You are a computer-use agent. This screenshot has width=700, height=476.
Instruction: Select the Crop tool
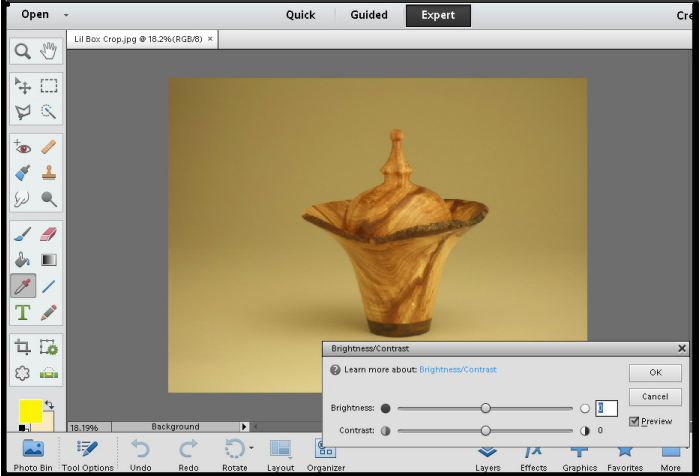click(x=22, y=347)
